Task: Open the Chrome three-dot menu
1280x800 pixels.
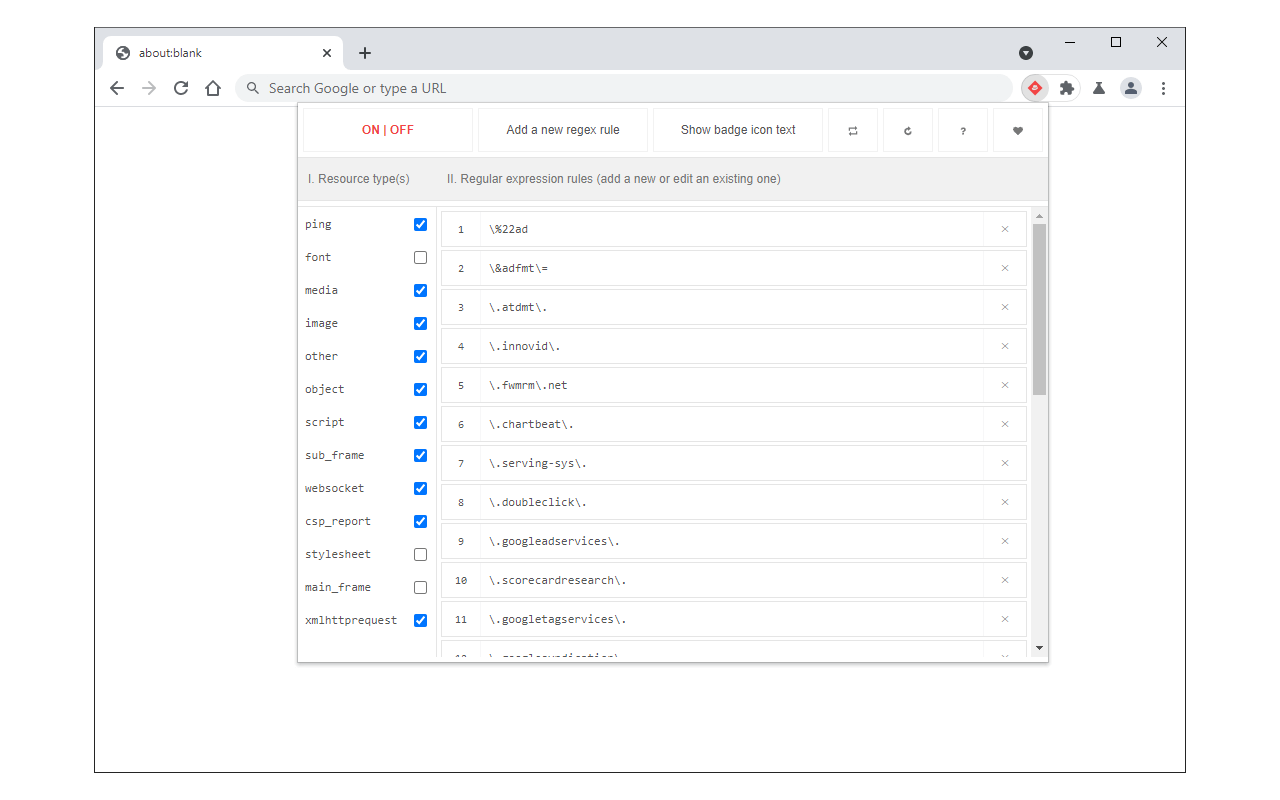Action: [1163, 88]
